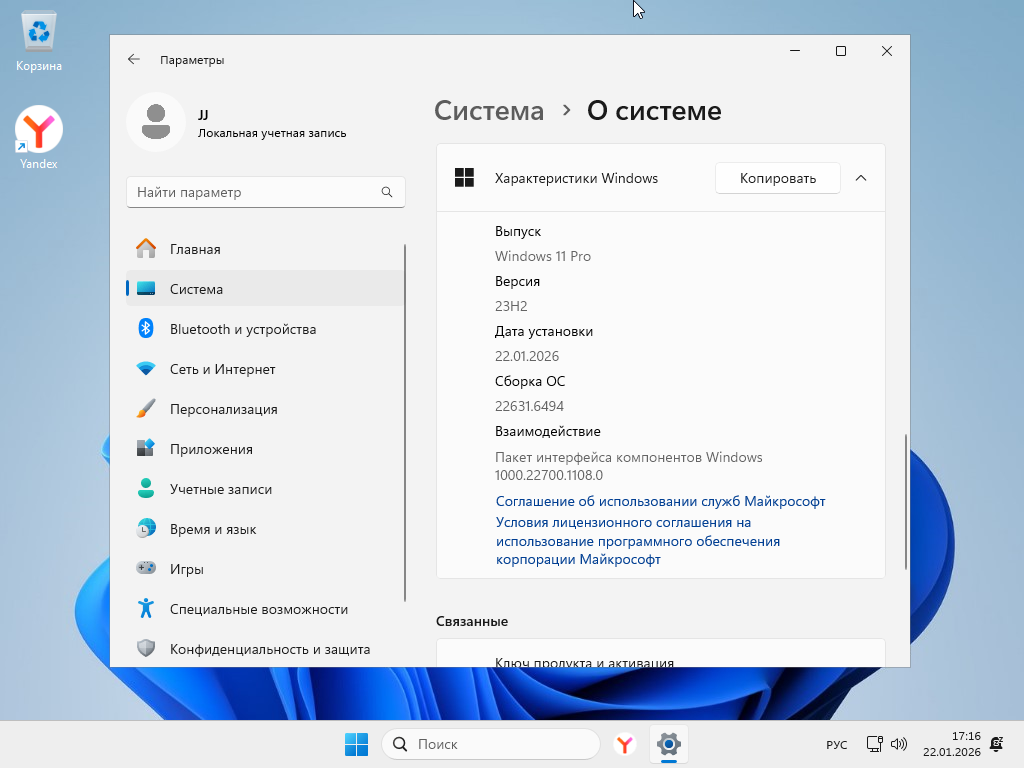
Task: Click the Найти параметр search field
Action: pos(255,192)
